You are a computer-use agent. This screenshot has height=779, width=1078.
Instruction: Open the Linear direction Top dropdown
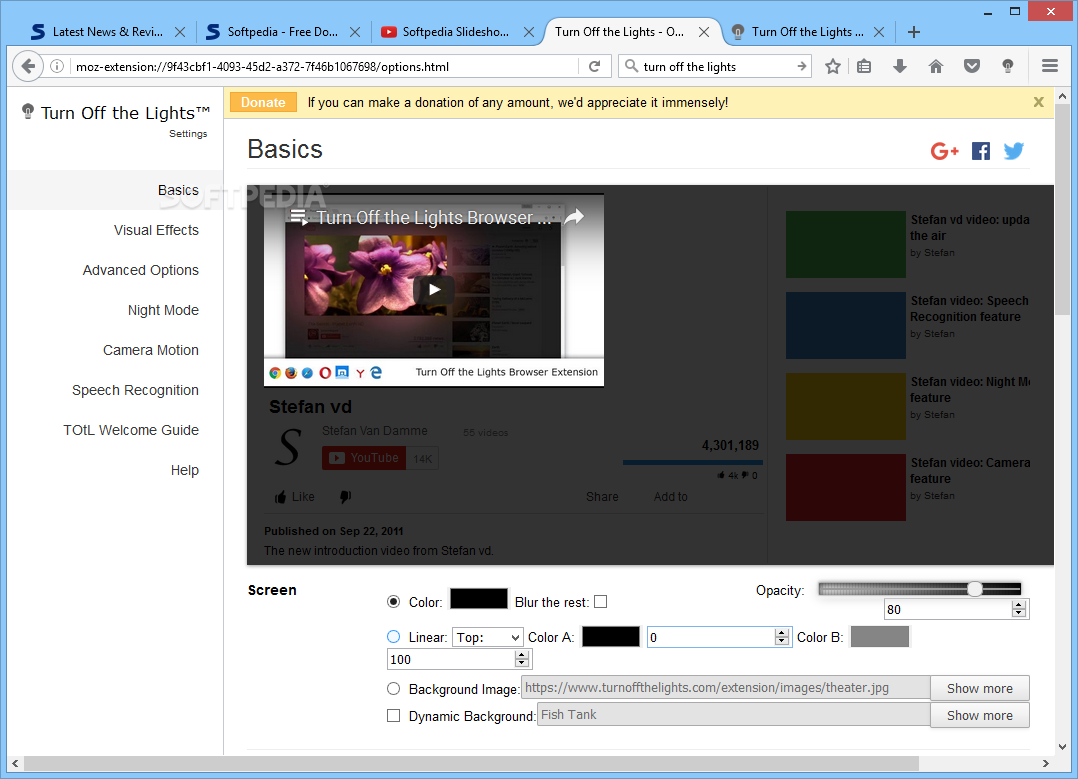point(487,637)
